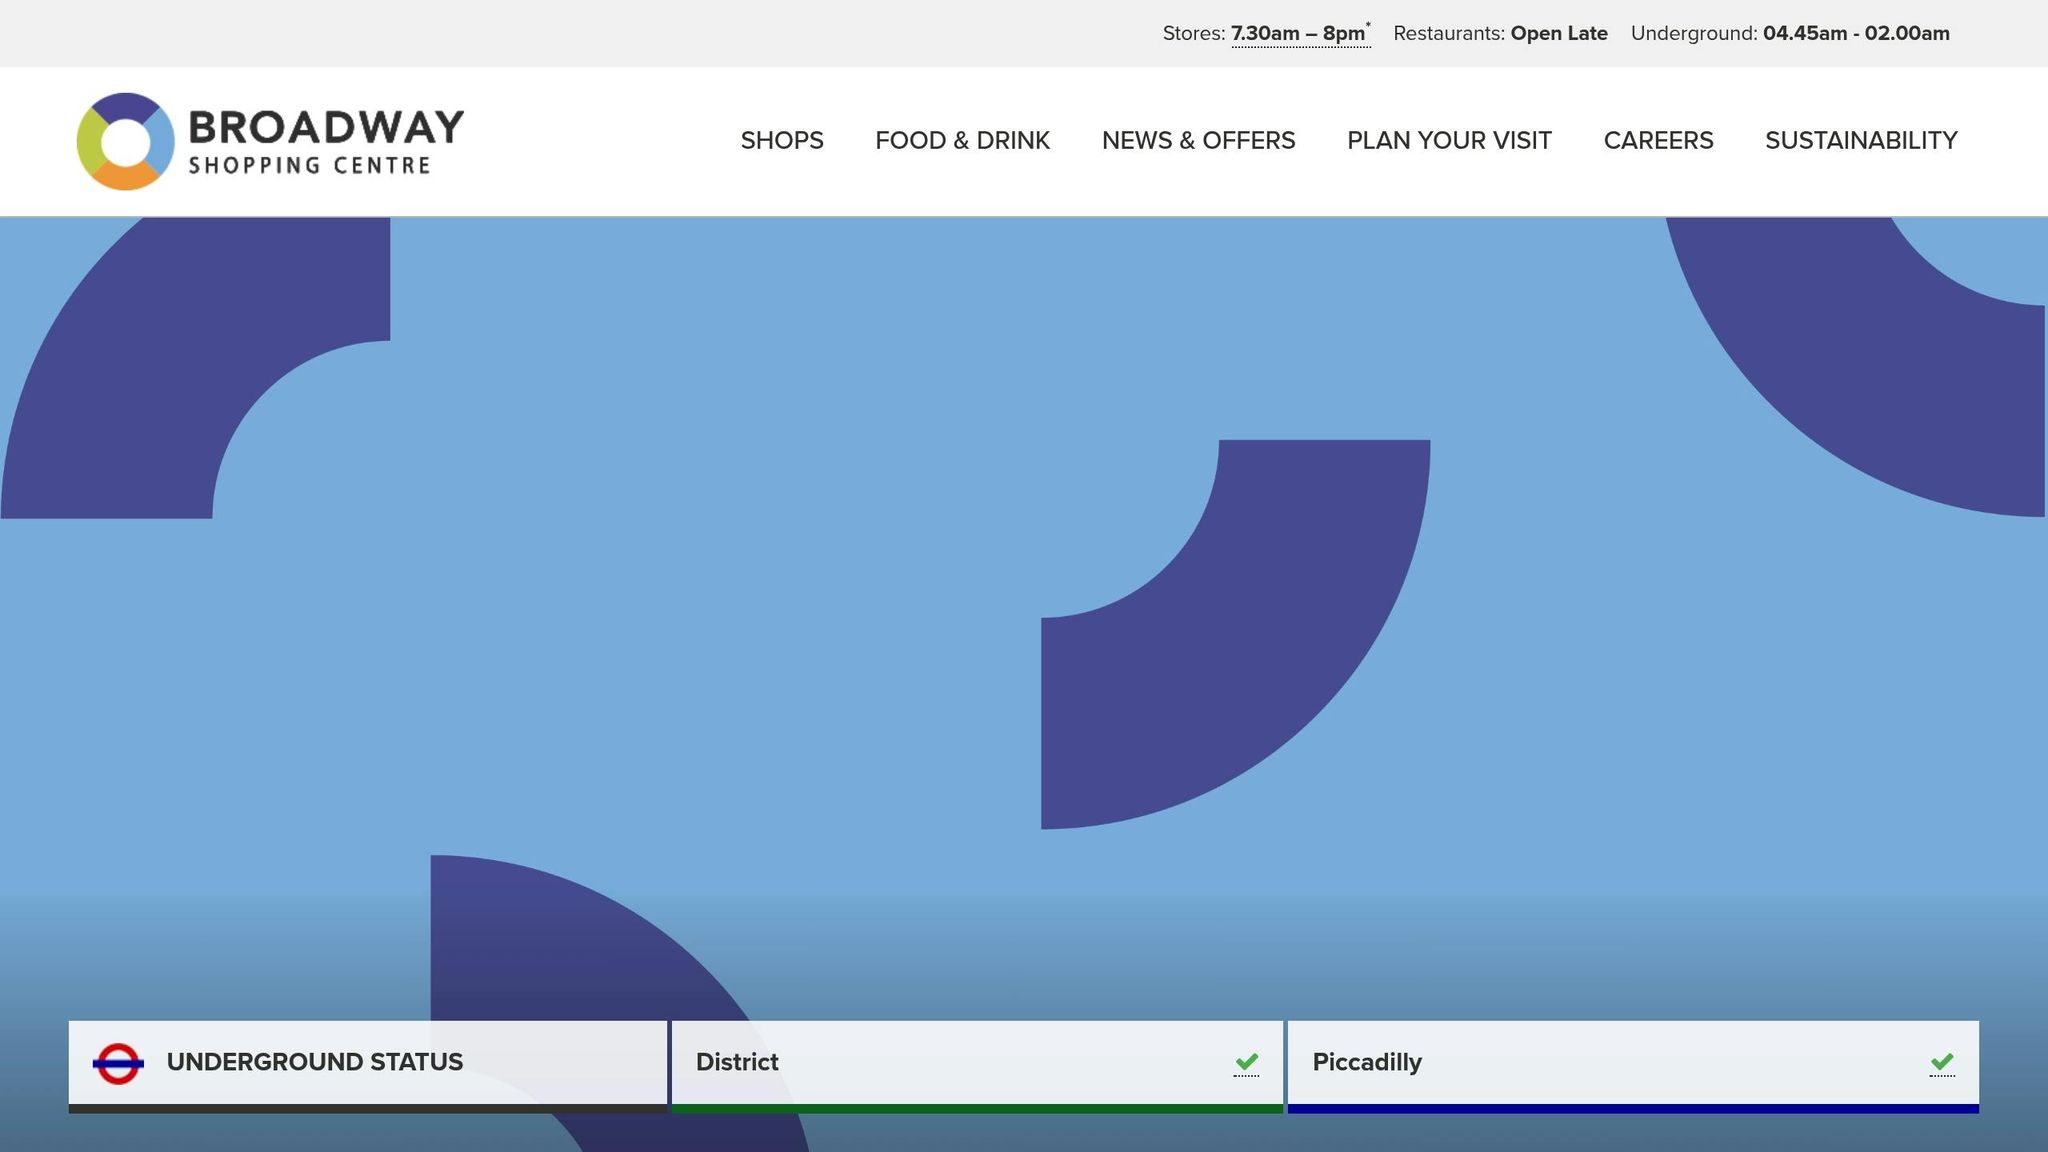Open the Sustainability page
Screen dimensions: 2048x1152
[x=1860, y=141]
